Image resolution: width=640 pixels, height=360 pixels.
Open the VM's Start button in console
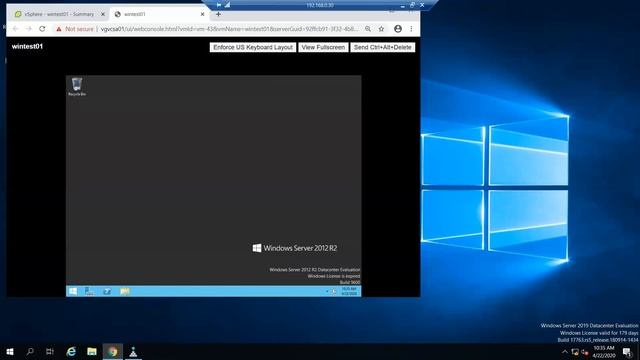click(73, 291)
